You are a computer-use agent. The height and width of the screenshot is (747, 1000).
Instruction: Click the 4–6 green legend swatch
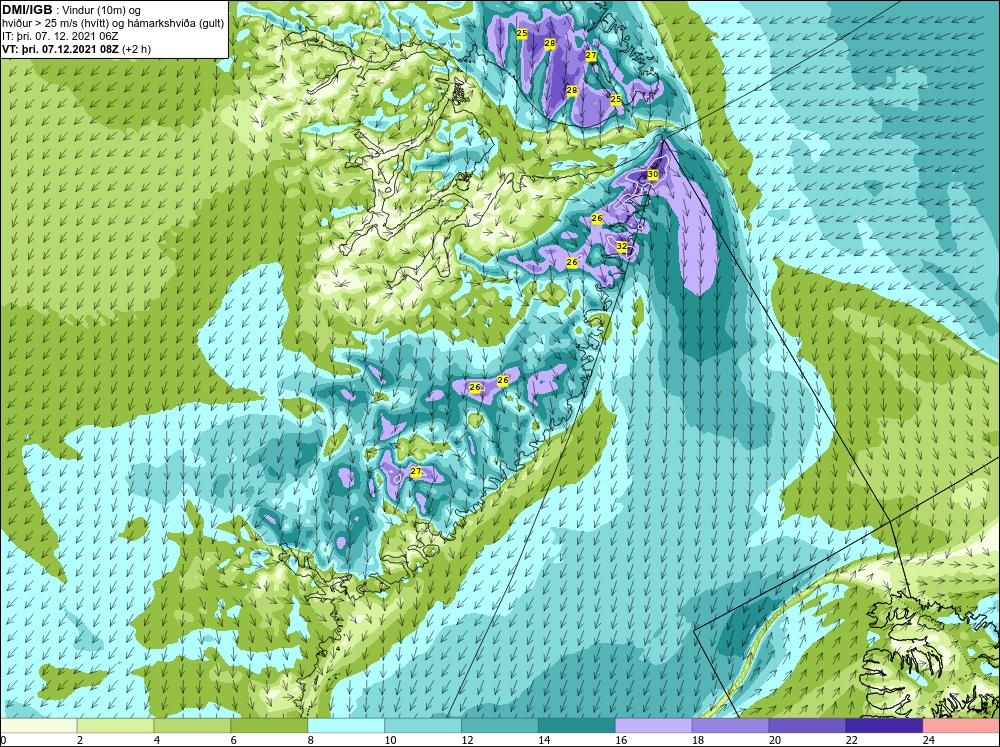click(192, 726)
